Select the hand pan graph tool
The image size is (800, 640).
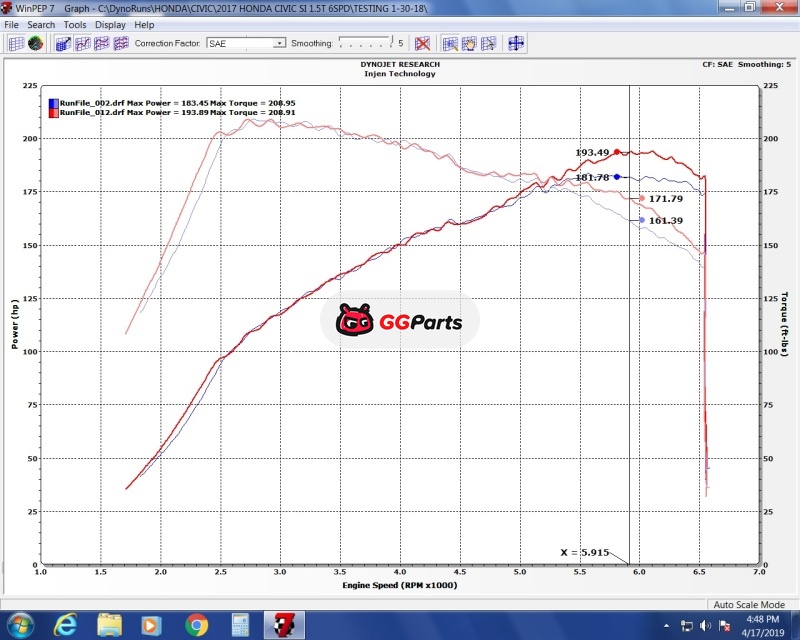point(469,44)
